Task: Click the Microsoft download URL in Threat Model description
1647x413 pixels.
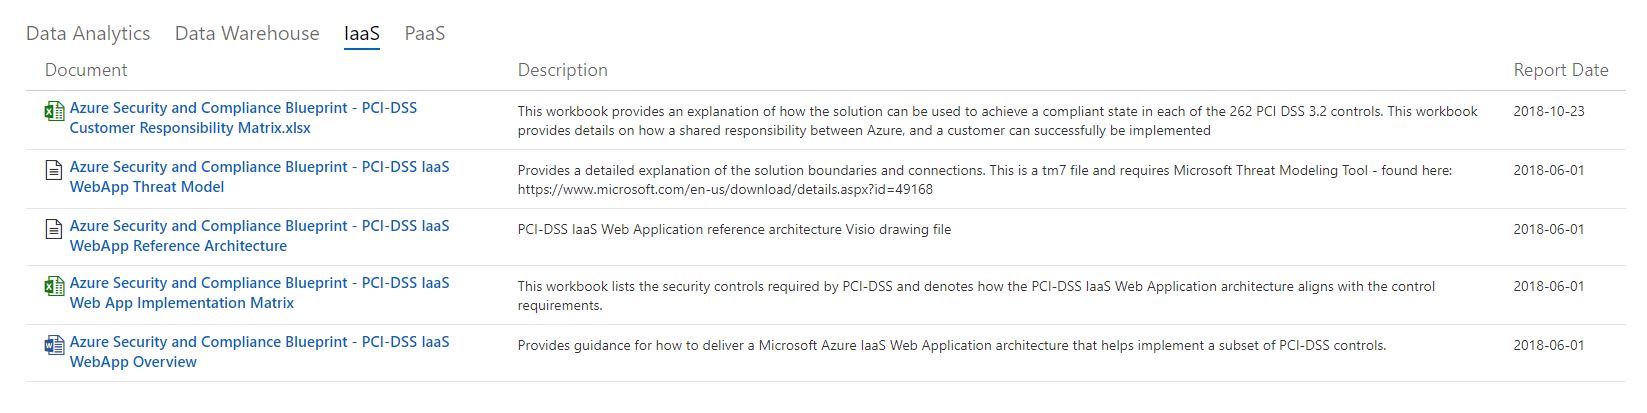Action: (725, 189)
